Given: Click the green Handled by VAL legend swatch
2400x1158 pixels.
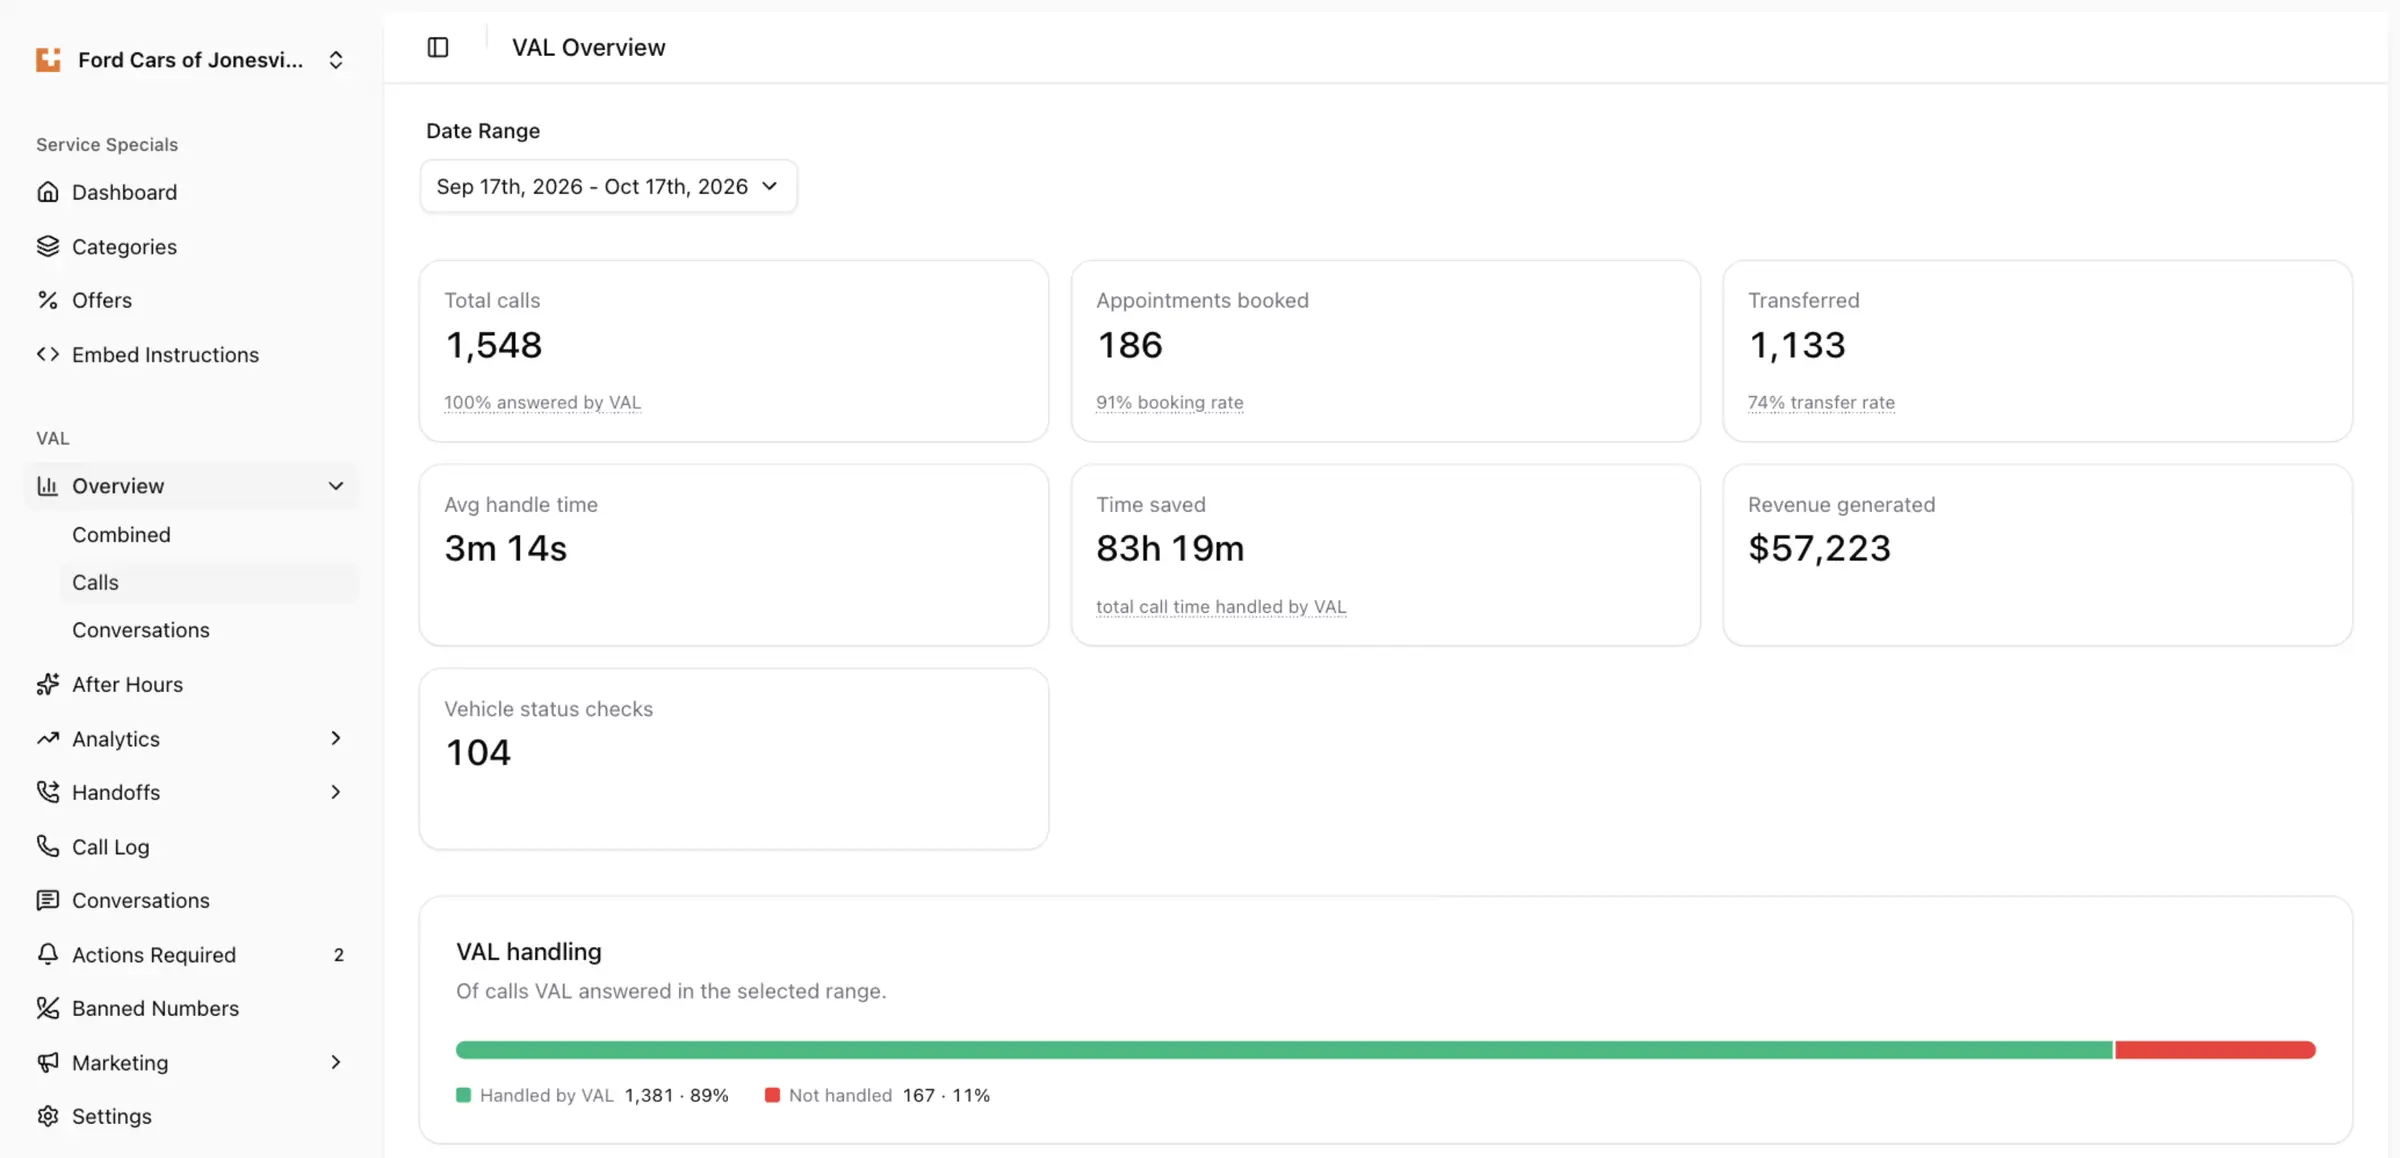Looking at the screenshot, I should point(463,1095).
